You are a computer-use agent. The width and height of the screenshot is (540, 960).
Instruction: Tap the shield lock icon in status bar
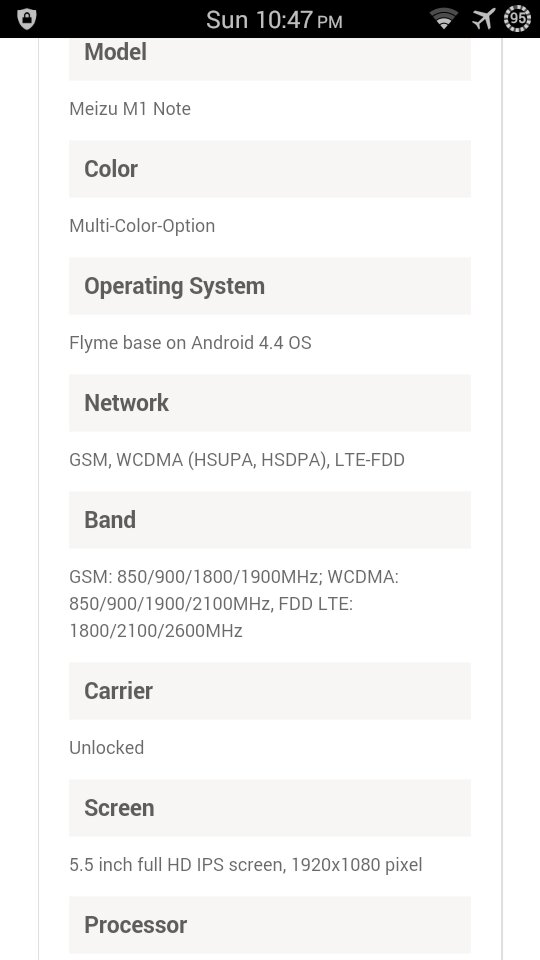tap(26, 19)
